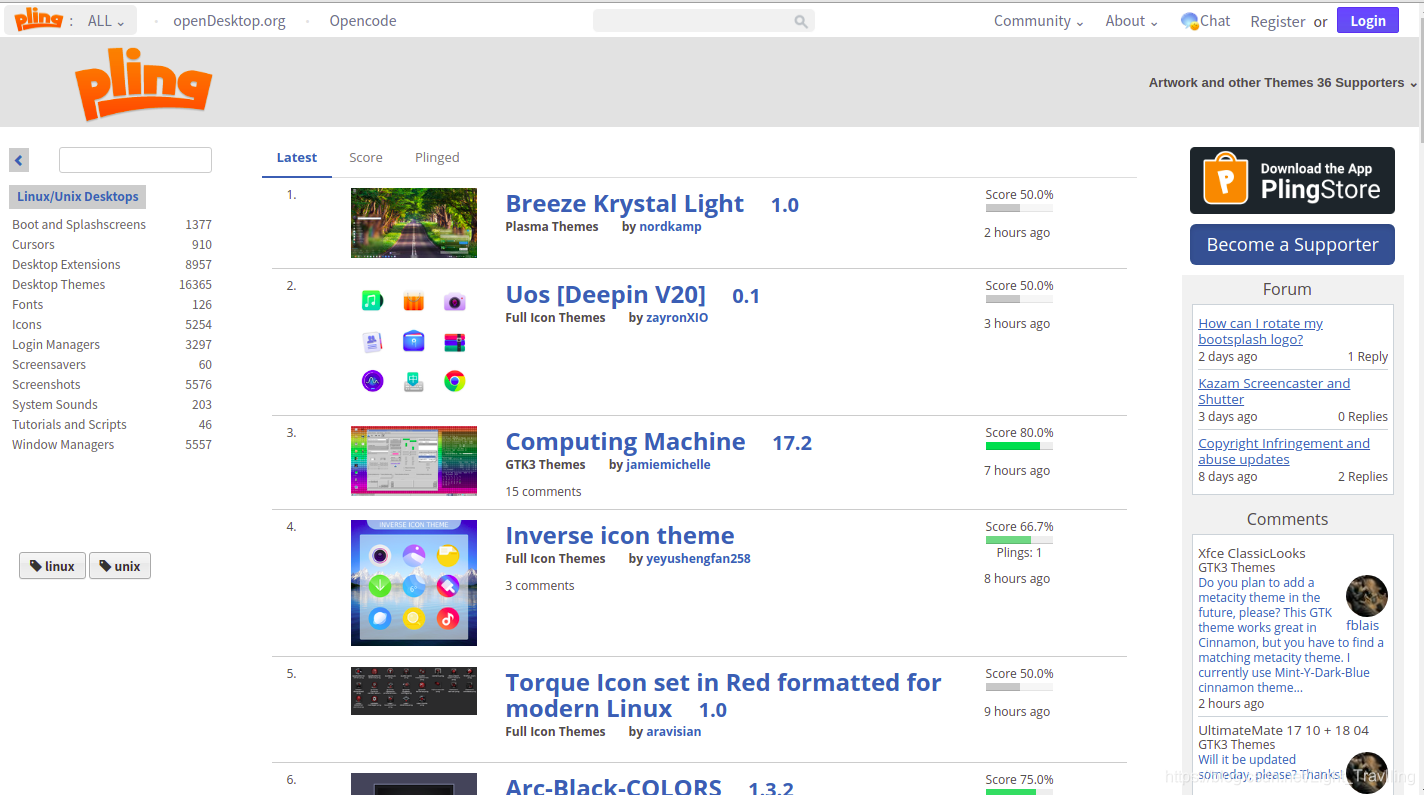Switch to the Latest tab

tap(297, 158)
